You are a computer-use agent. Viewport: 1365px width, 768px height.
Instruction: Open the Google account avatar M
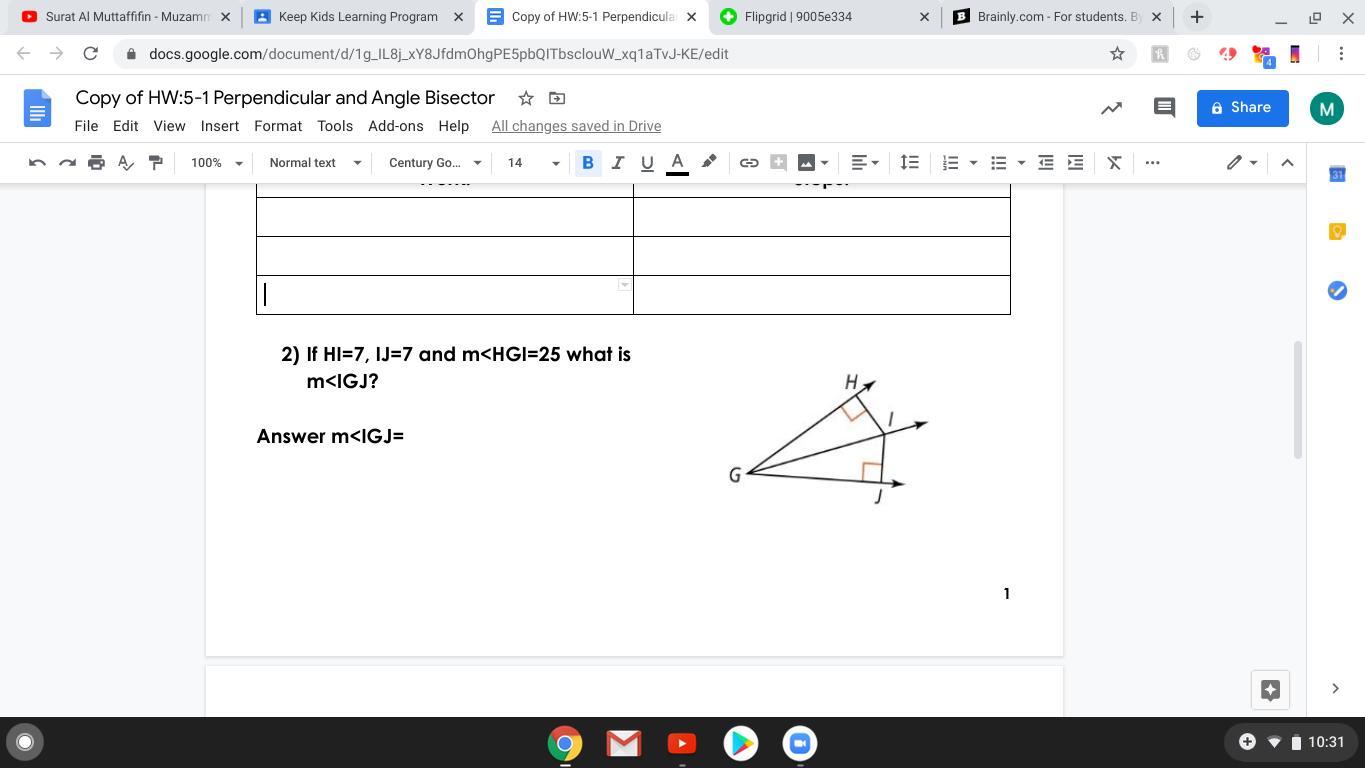(x=1327, y=108)
